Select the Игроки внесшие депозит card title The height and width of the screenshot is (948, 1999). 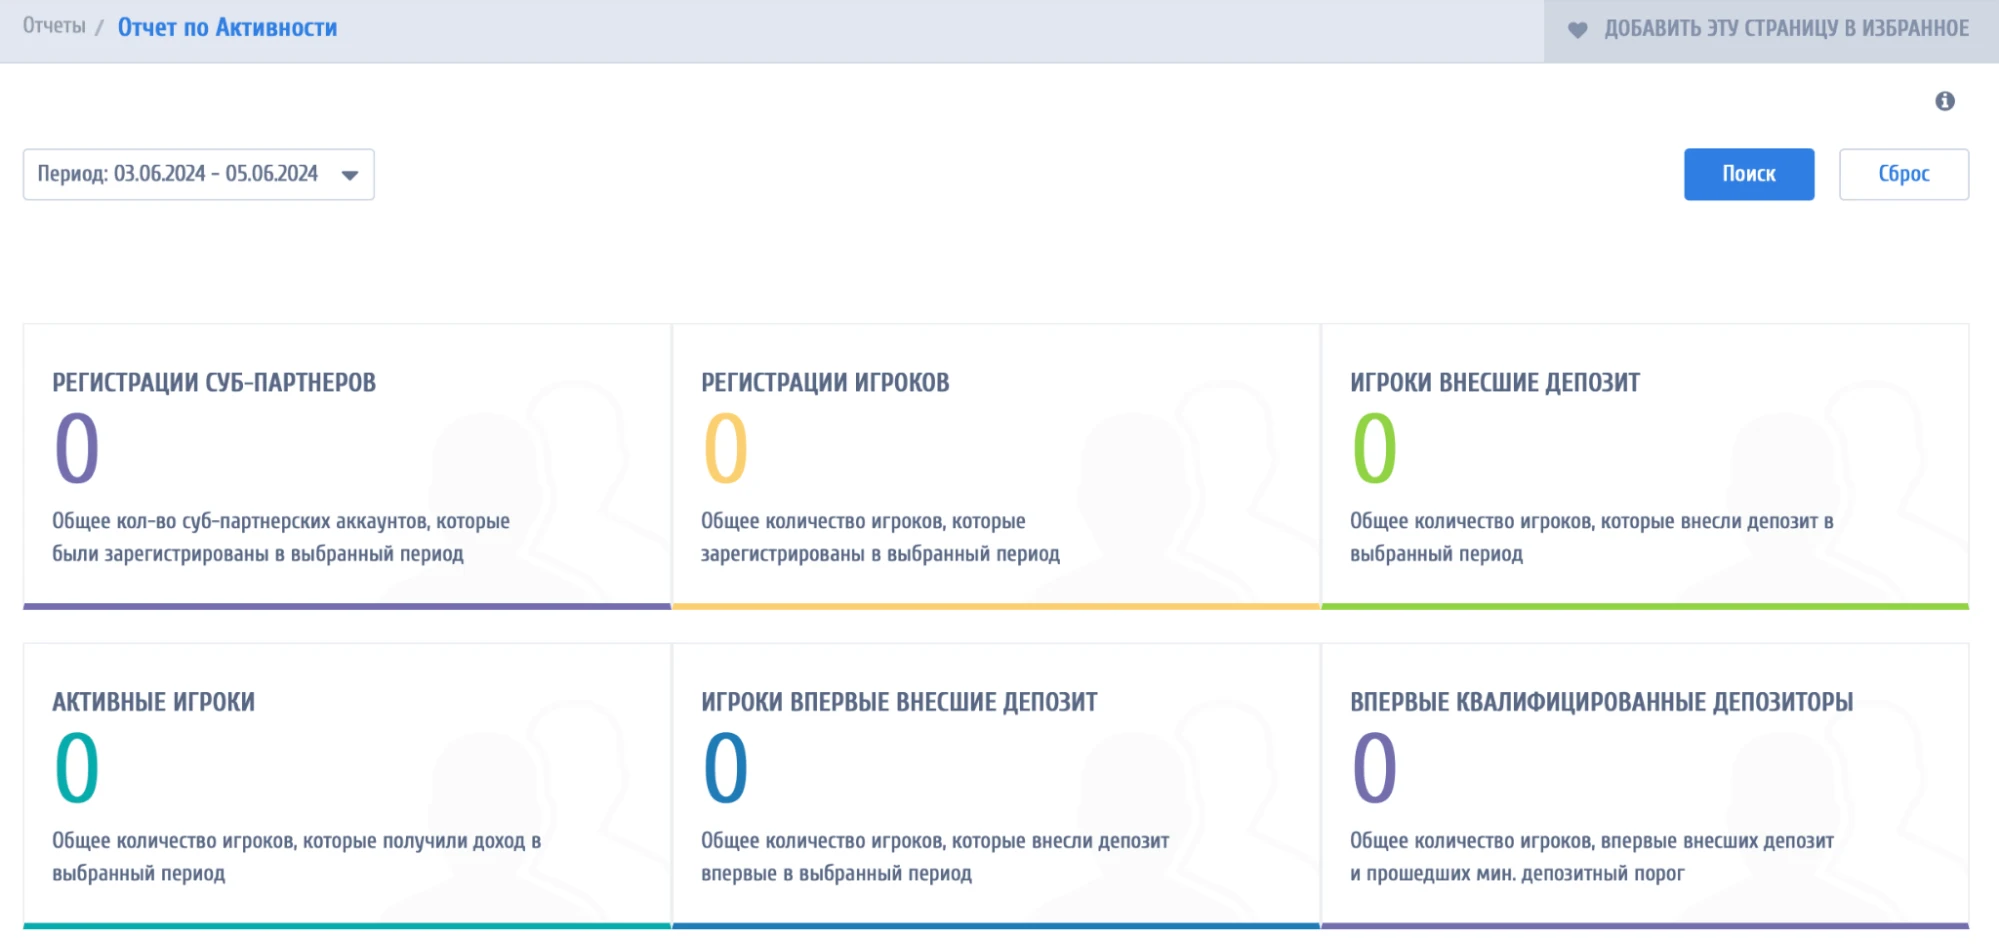coord(1495,382)
